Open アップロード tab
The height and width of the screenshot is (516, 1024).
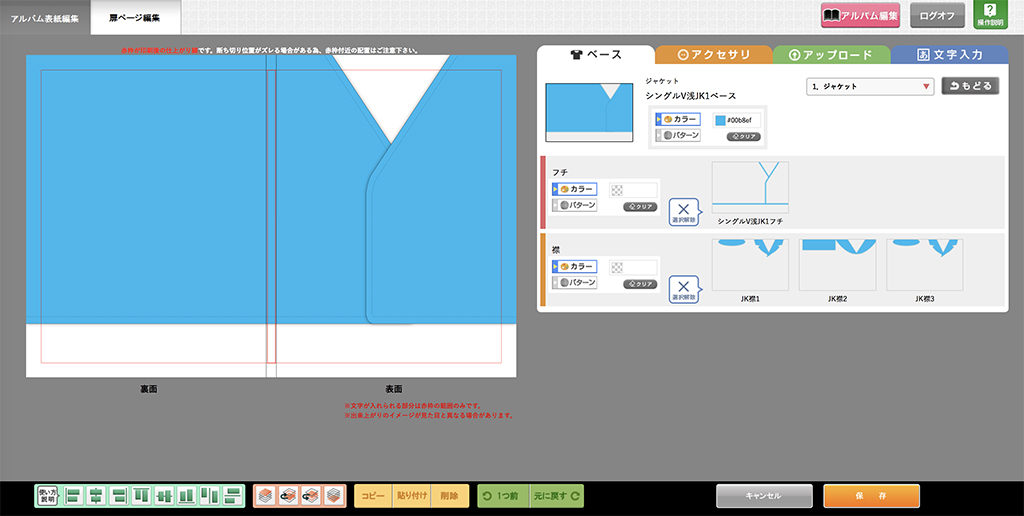(831, 55)
